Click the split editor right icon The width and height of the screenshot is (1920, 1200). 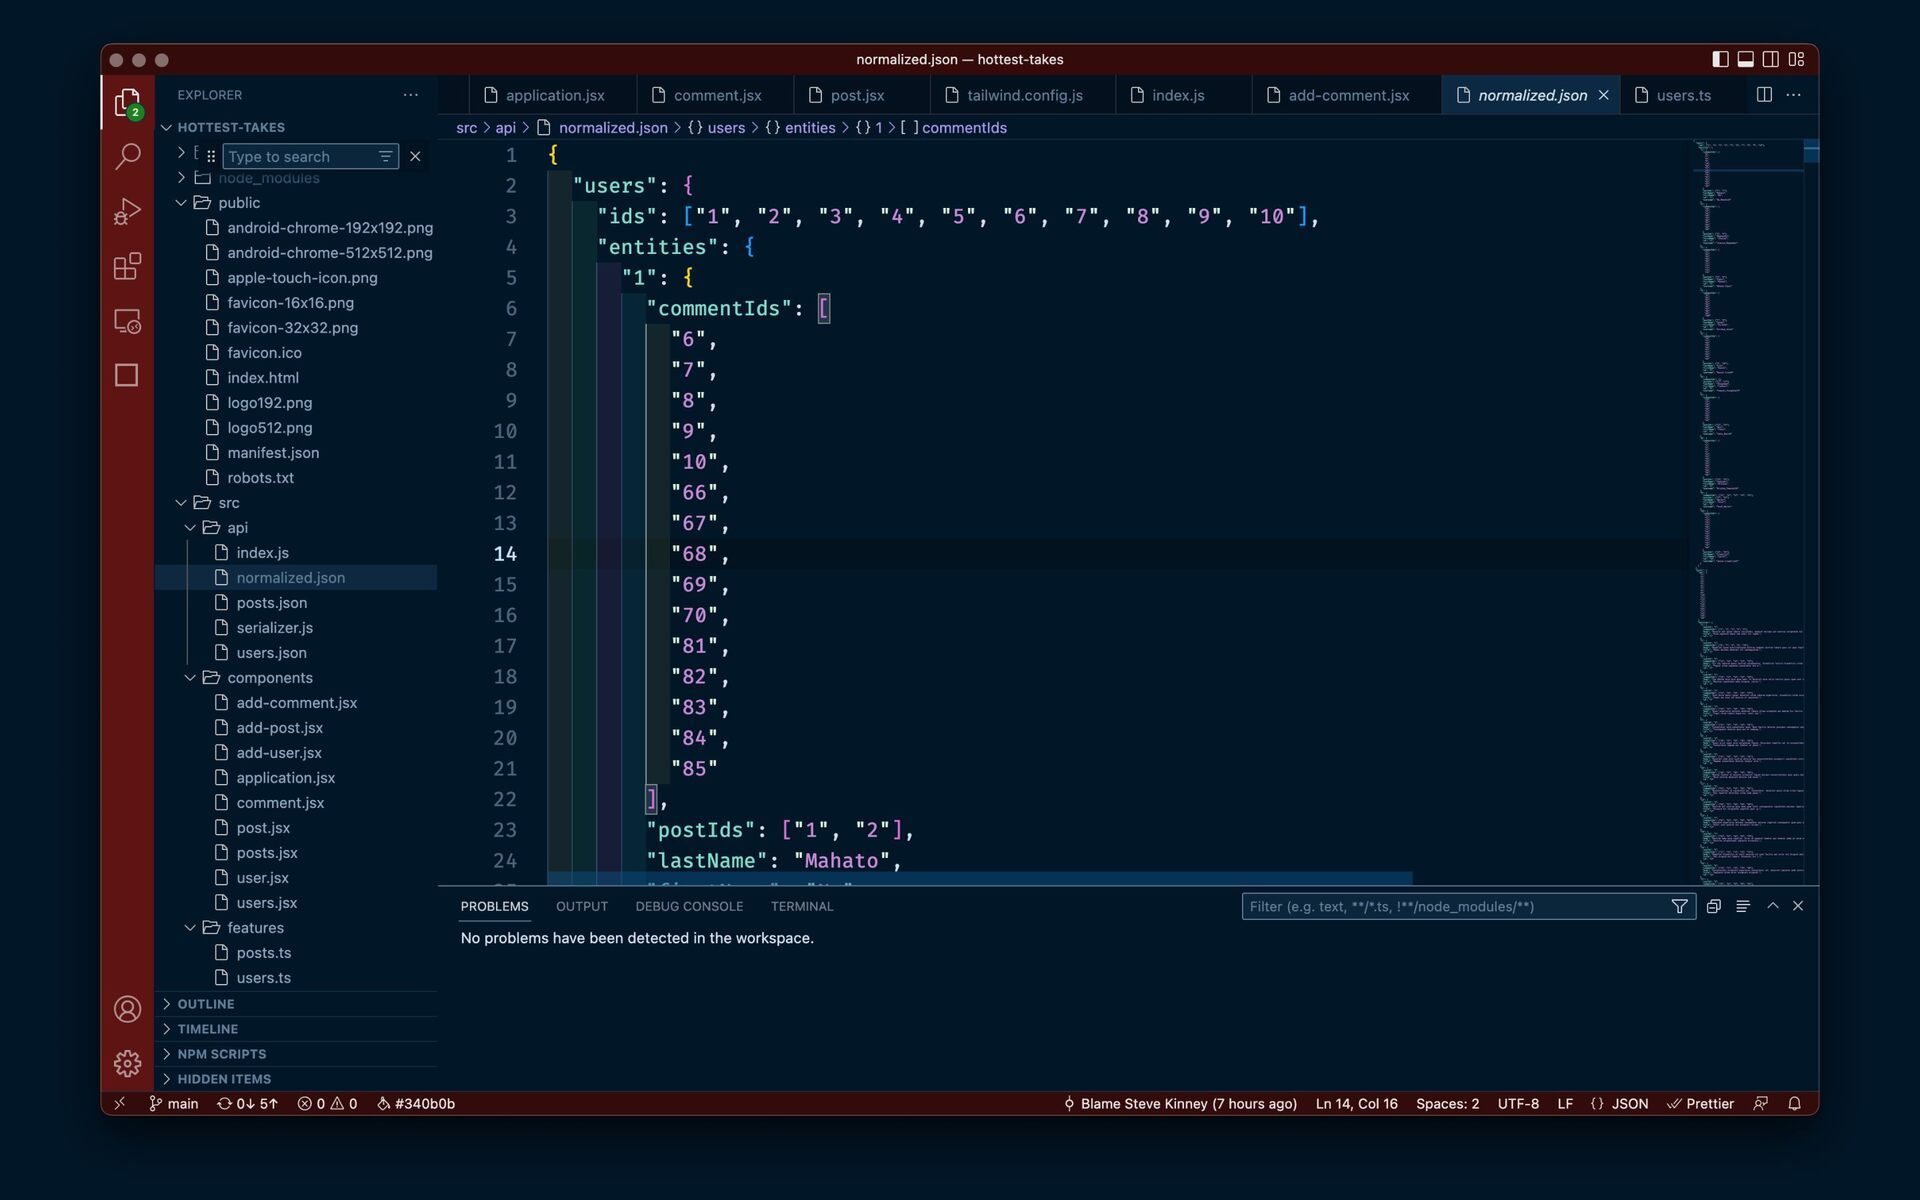pyautogui.click(x=1764, y=95)
